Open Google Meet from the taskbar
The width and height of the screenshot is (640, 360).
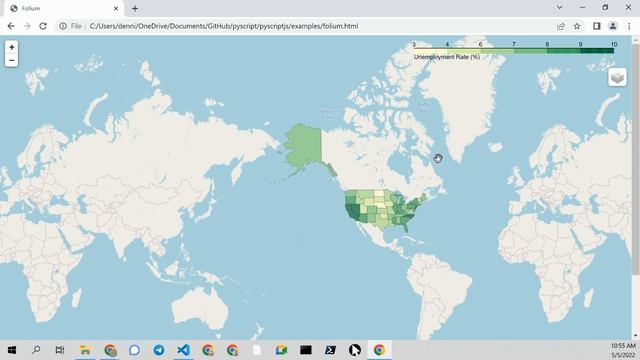click(x=281, y=350)
